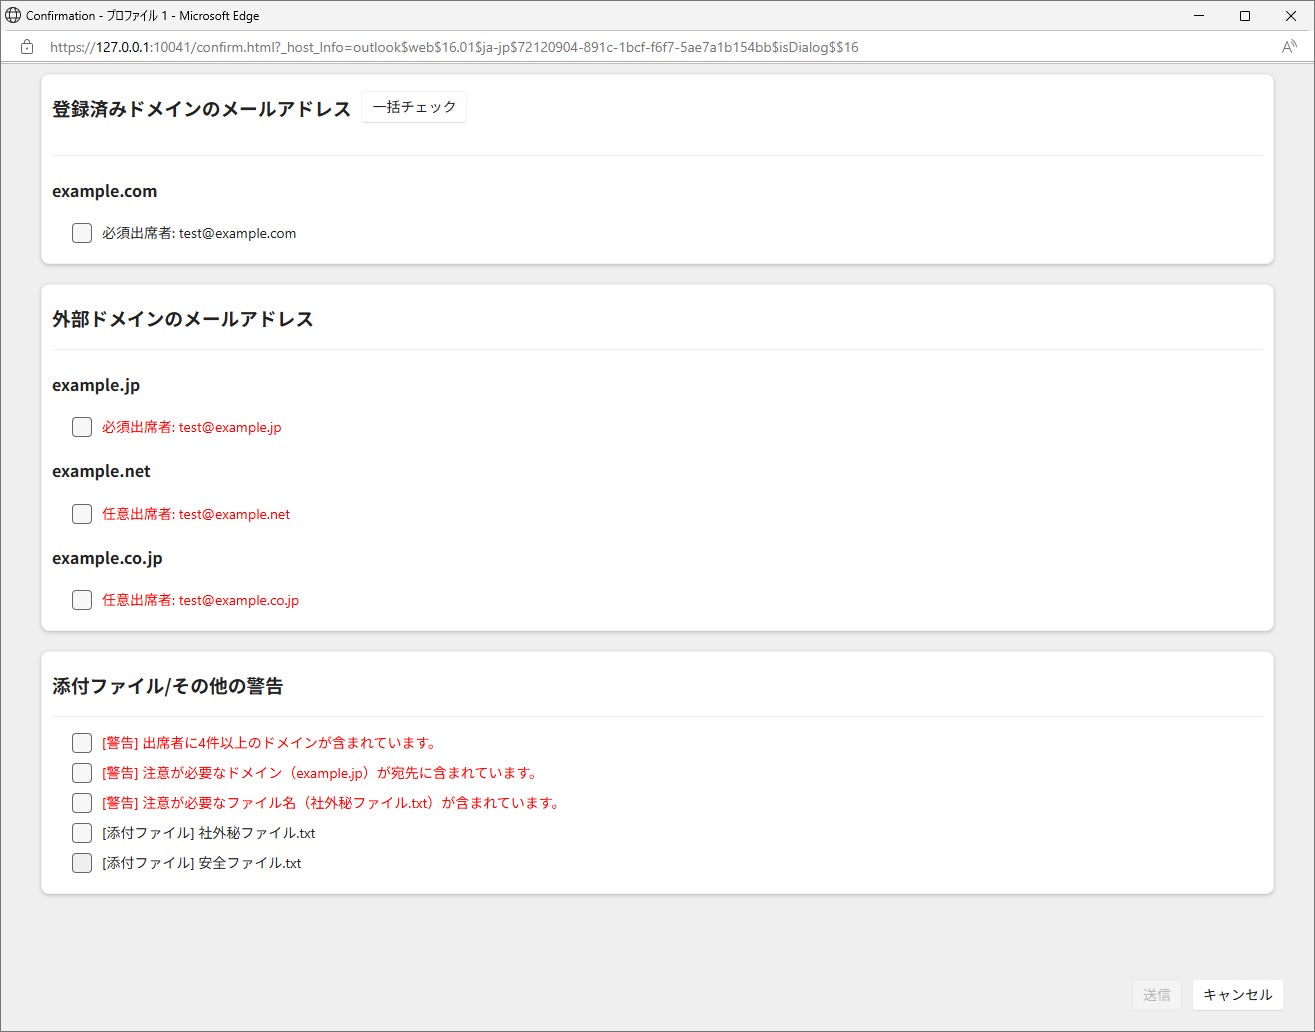Open the Read Aloud icon in address bar
This screenshot has height=1032, width=1315.
click(1289, 47)
